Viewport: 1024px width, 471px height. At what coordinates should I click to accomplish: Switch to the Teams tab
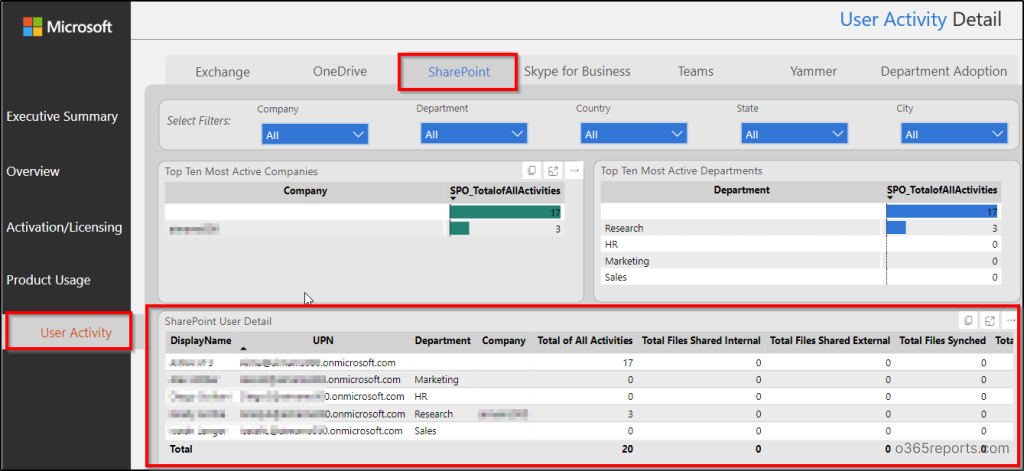pyautogui.click(x=696, y=71)
